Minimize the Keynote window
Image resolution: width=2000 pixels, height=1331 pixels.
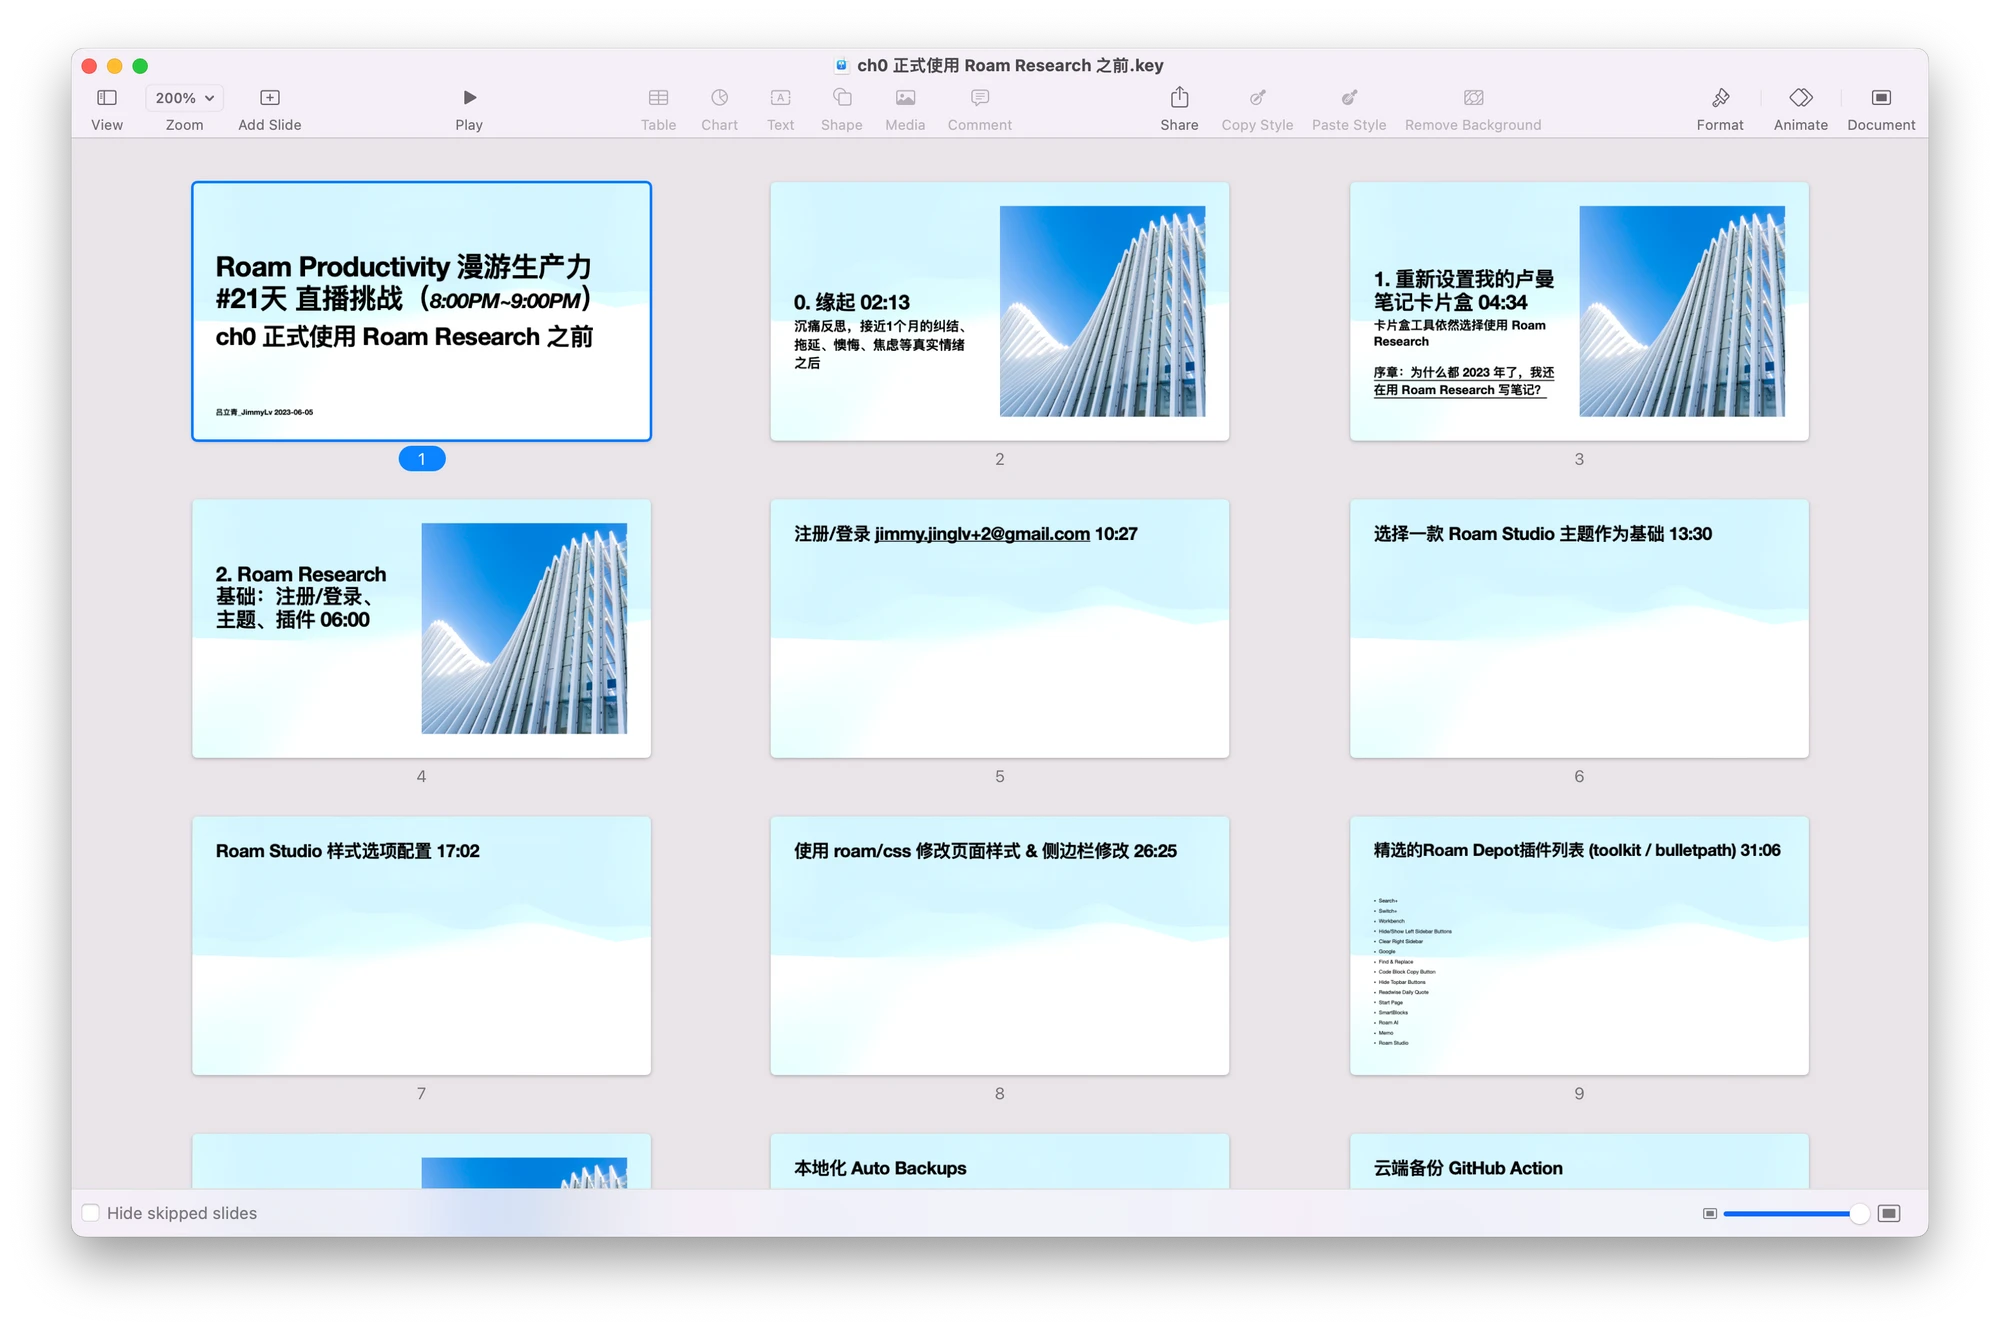coord(115,66)
